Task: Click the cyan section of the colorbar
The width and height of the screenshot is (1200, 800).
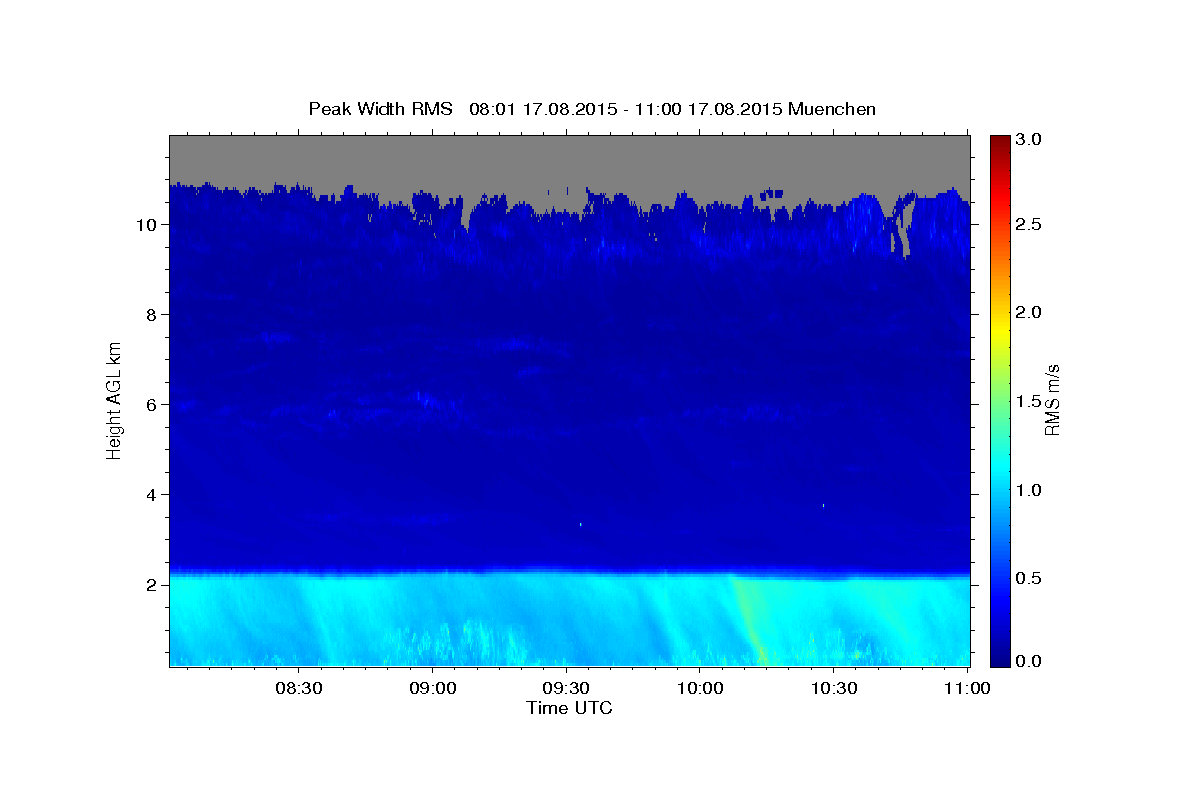Action: coord(1000,470)
